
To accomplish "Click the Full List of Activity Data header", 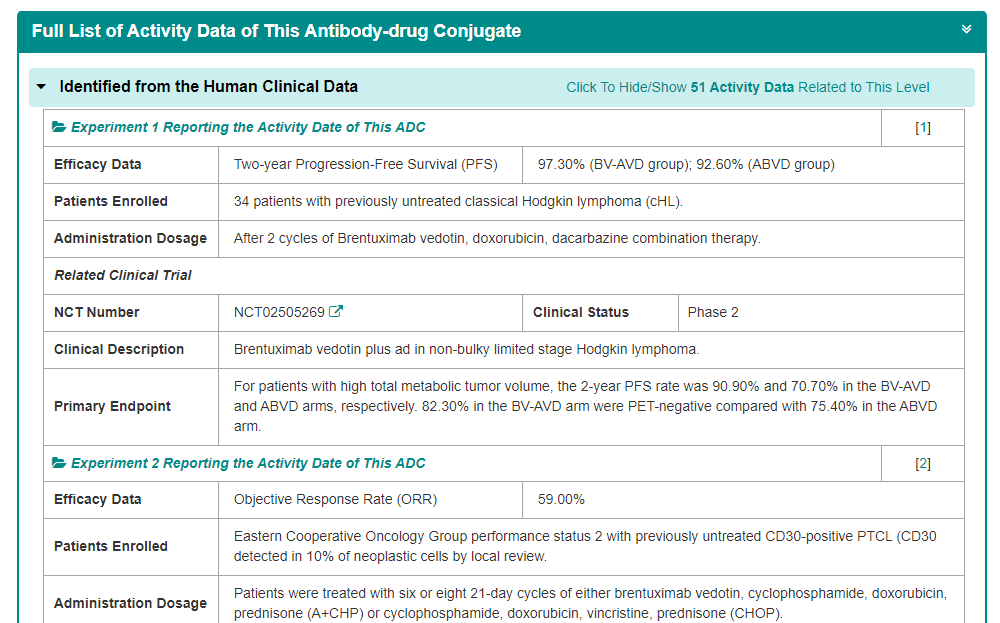I will [276, 31].
